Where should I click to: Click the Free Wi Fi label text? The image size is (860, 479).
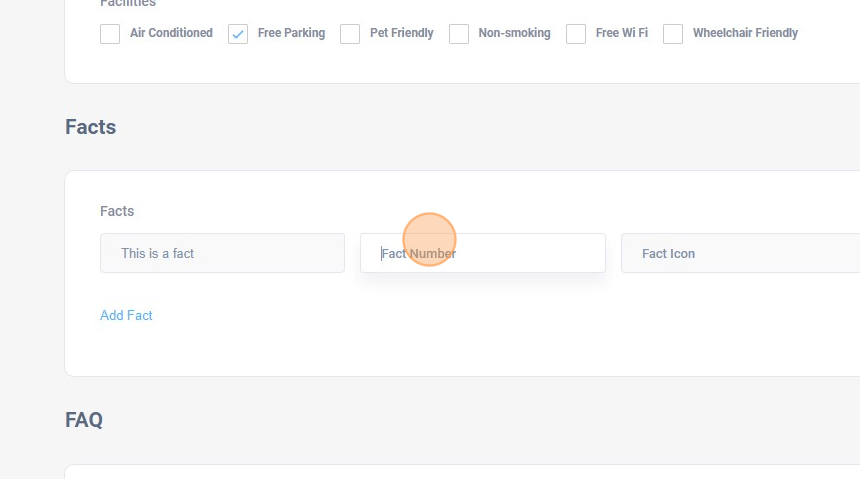point(621,33)
